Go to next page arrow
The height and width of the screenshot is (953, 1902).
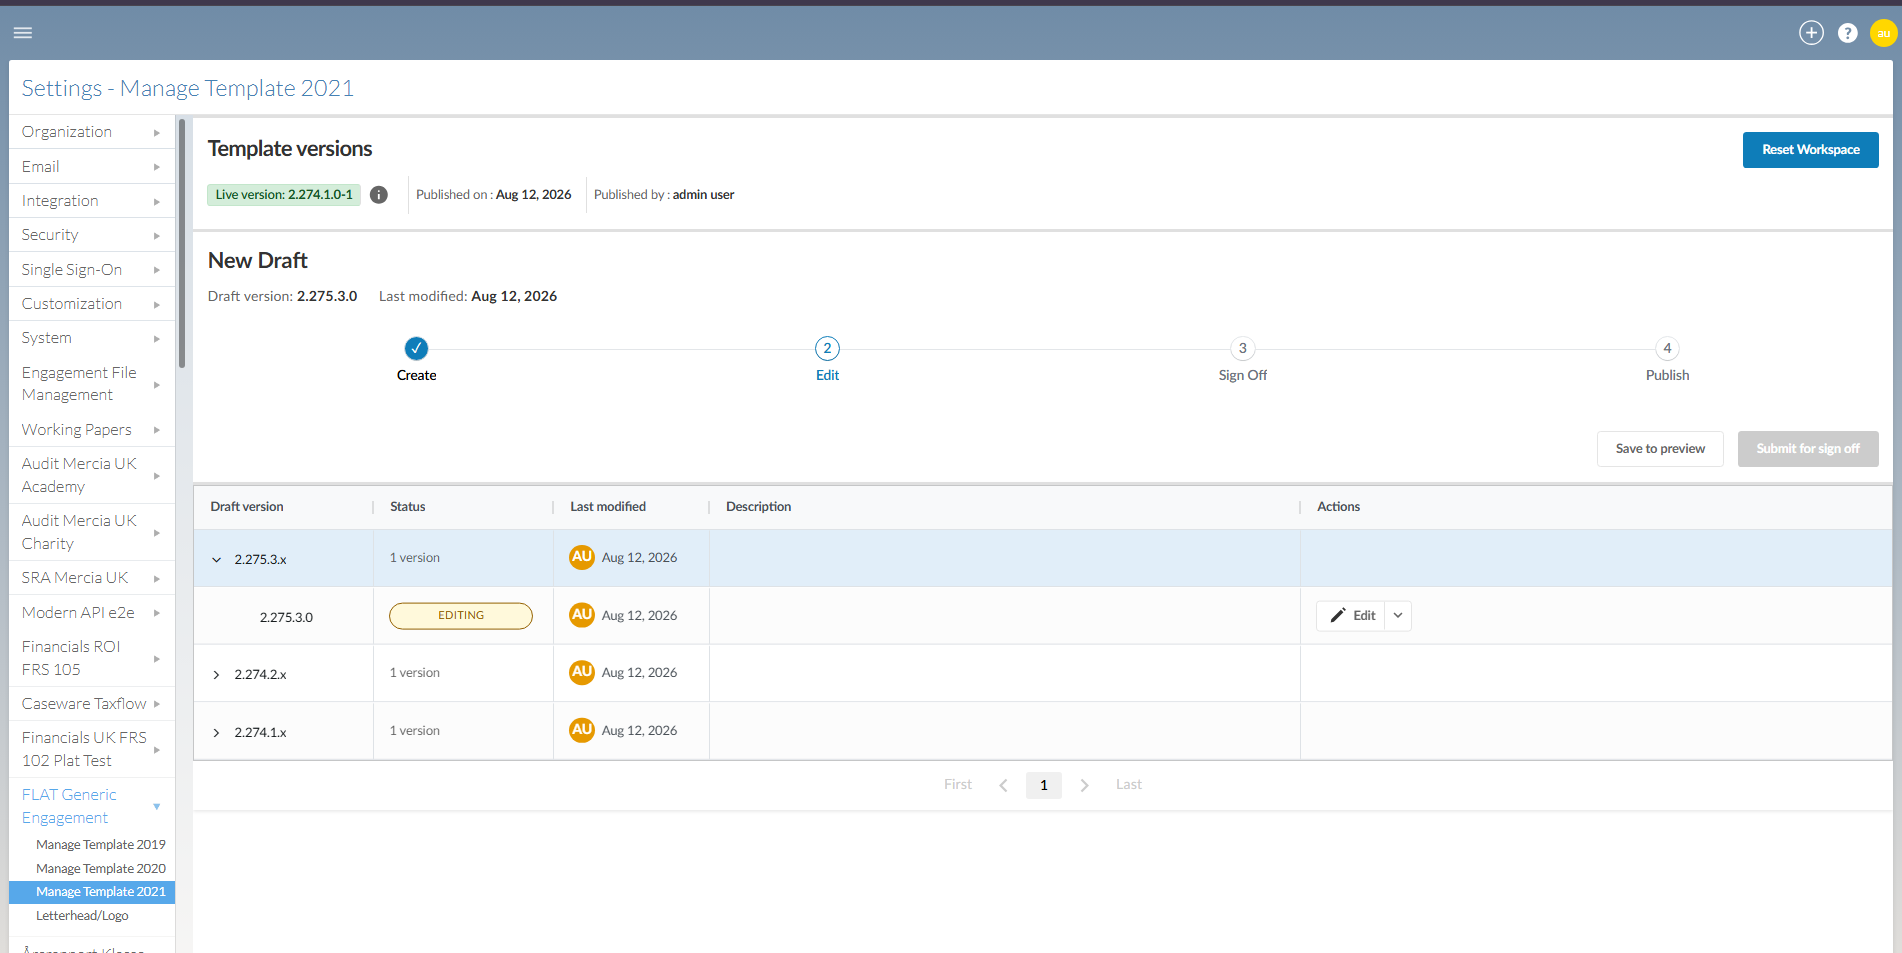point(1084,785)
